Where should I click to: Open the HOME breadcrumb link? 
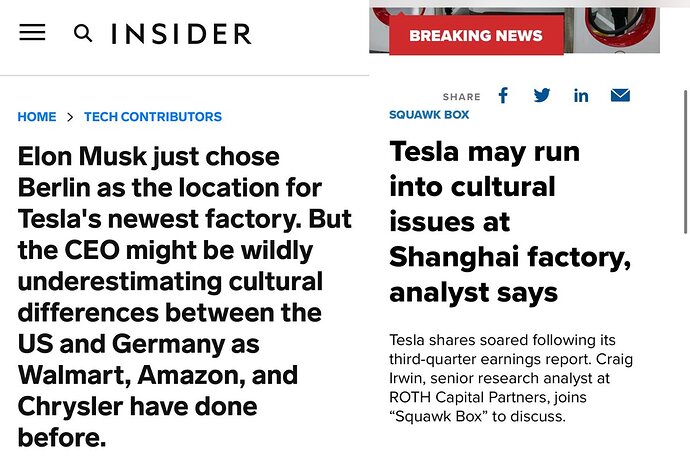(37, 117)
